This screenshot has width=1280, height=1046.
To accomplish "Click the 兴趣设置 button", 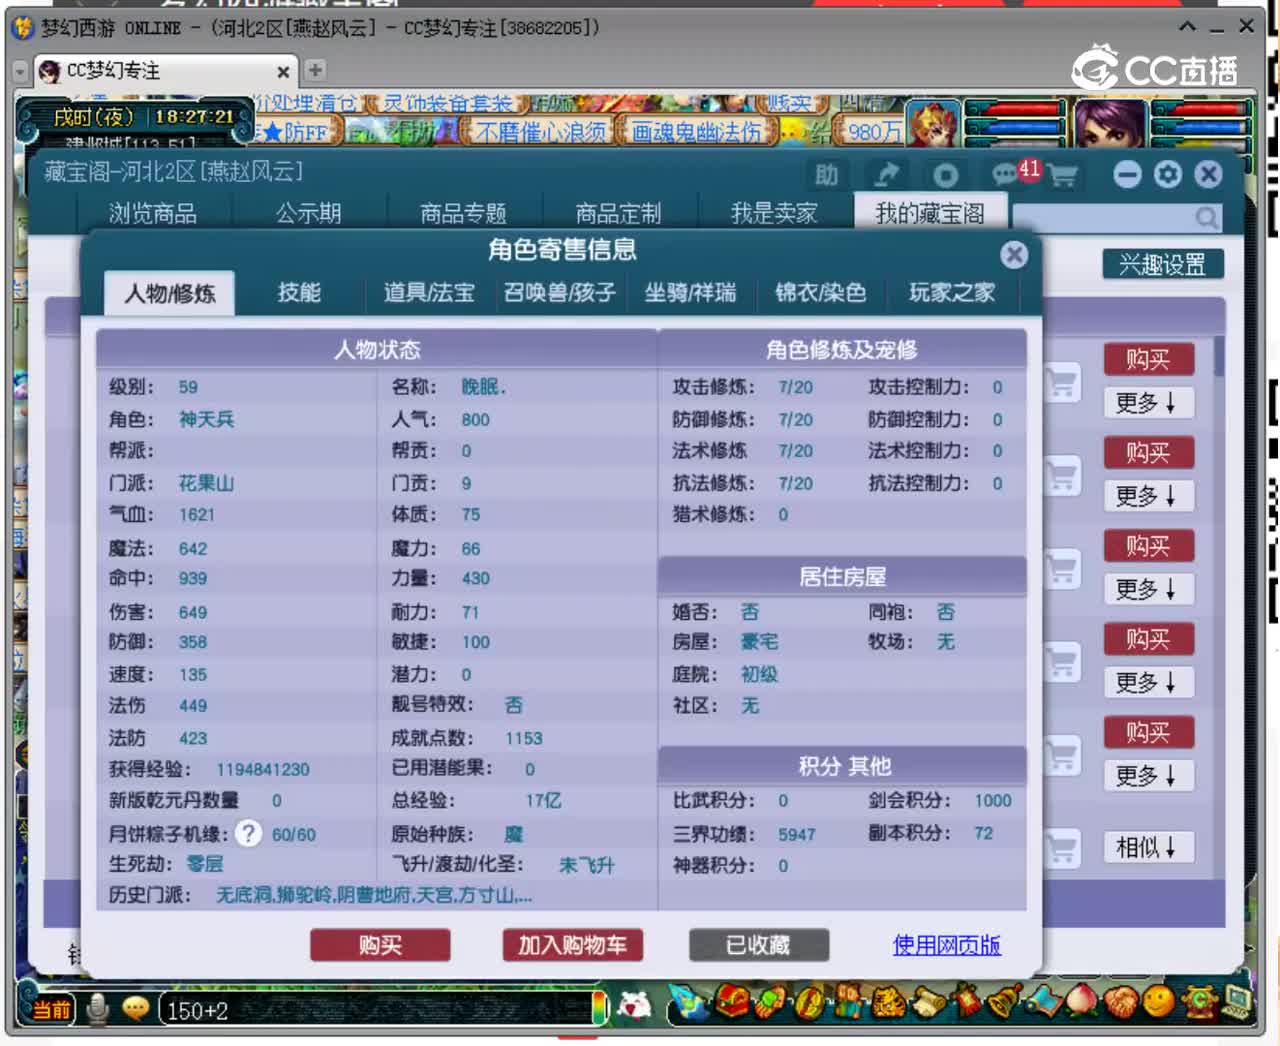I will point(1163,264).
